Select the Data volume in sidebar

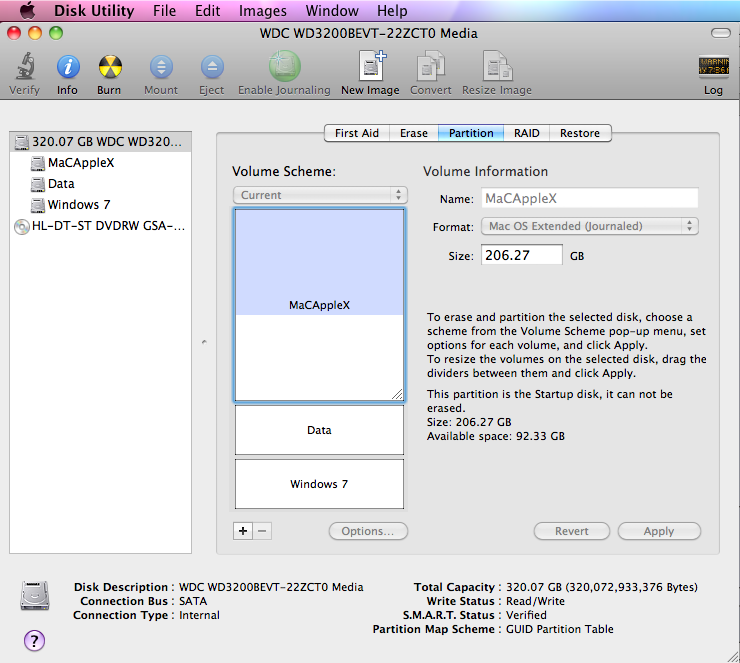point(100,184)
